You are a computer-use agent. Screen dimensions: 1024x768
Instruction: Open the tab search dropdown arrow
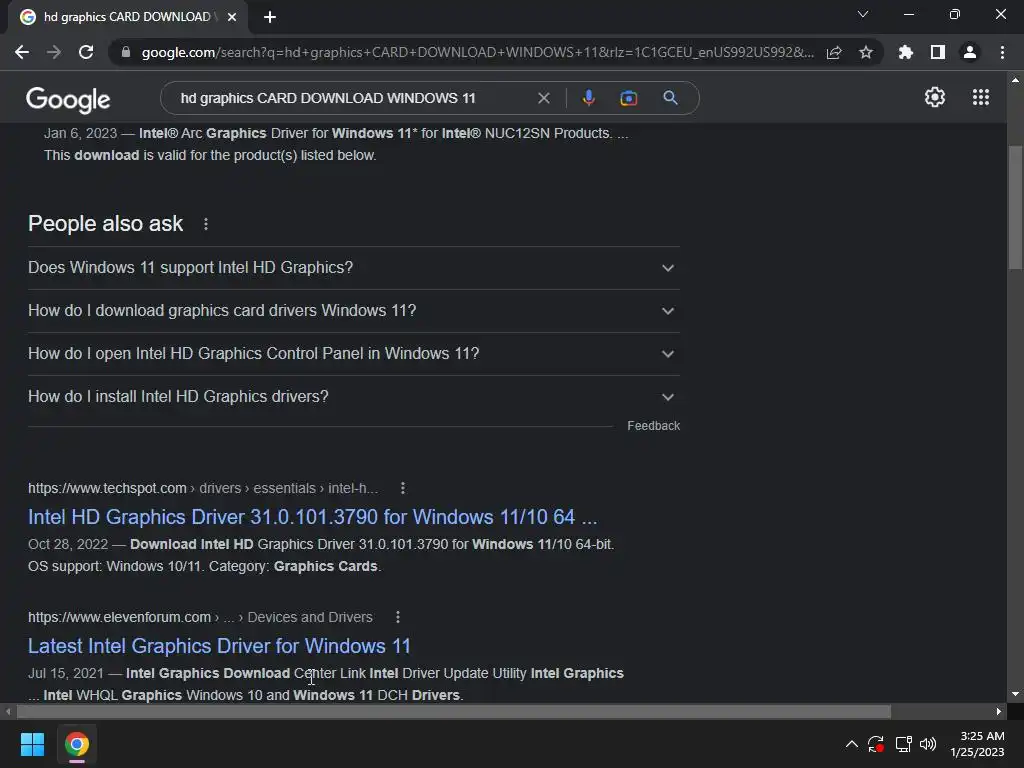(863, 14)
